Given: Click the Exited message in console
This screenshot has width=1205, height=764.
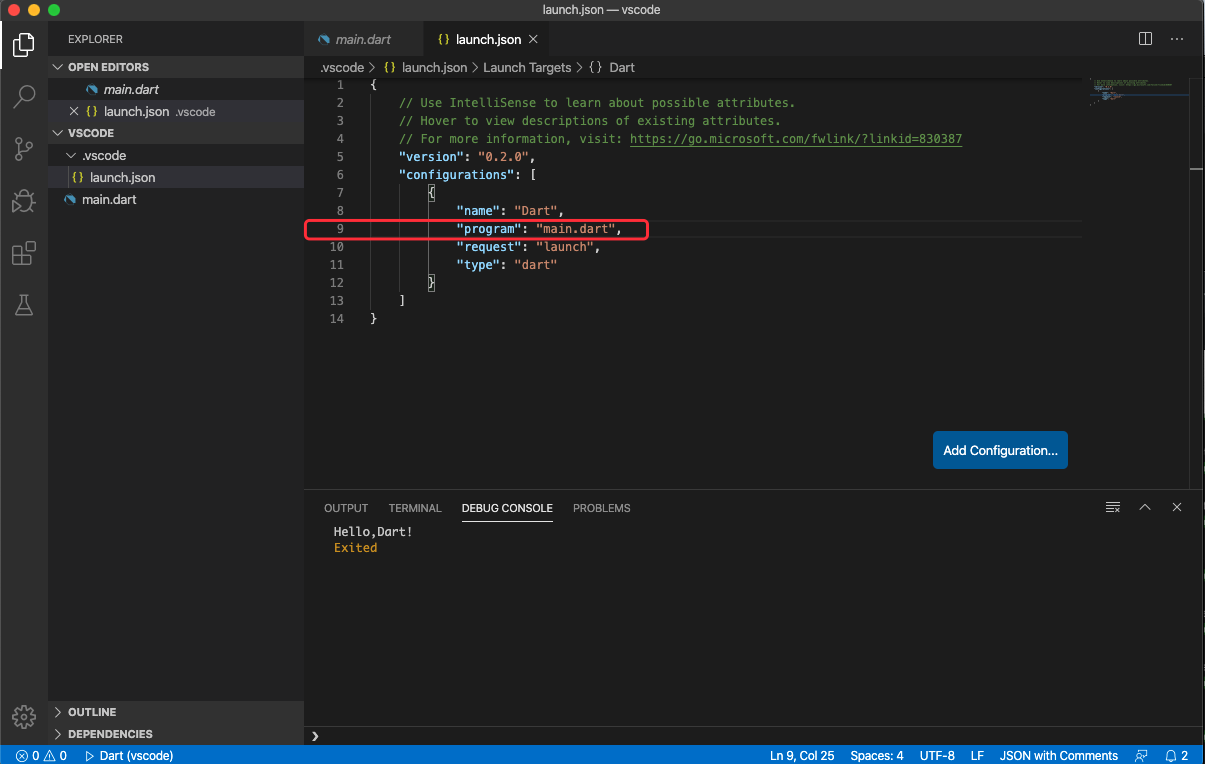Looking at the screenshot, I should [355, 548].
